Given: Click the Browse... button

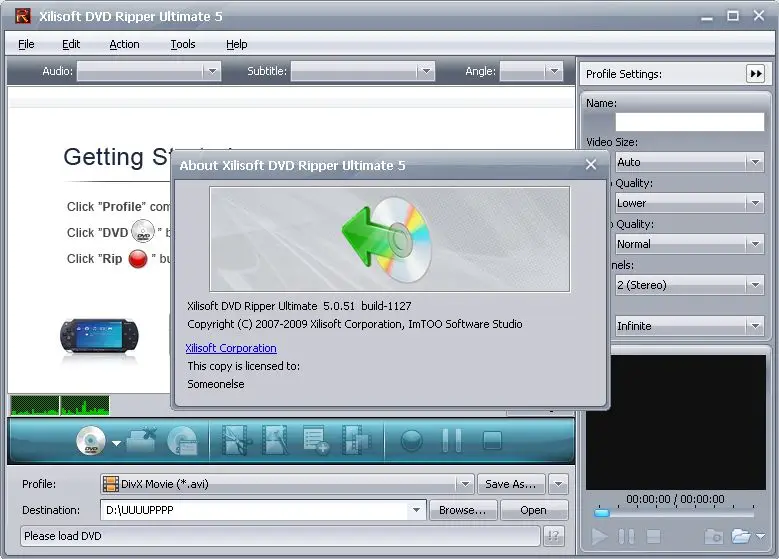Looking at the screenshot, I should tap(463, 510).
